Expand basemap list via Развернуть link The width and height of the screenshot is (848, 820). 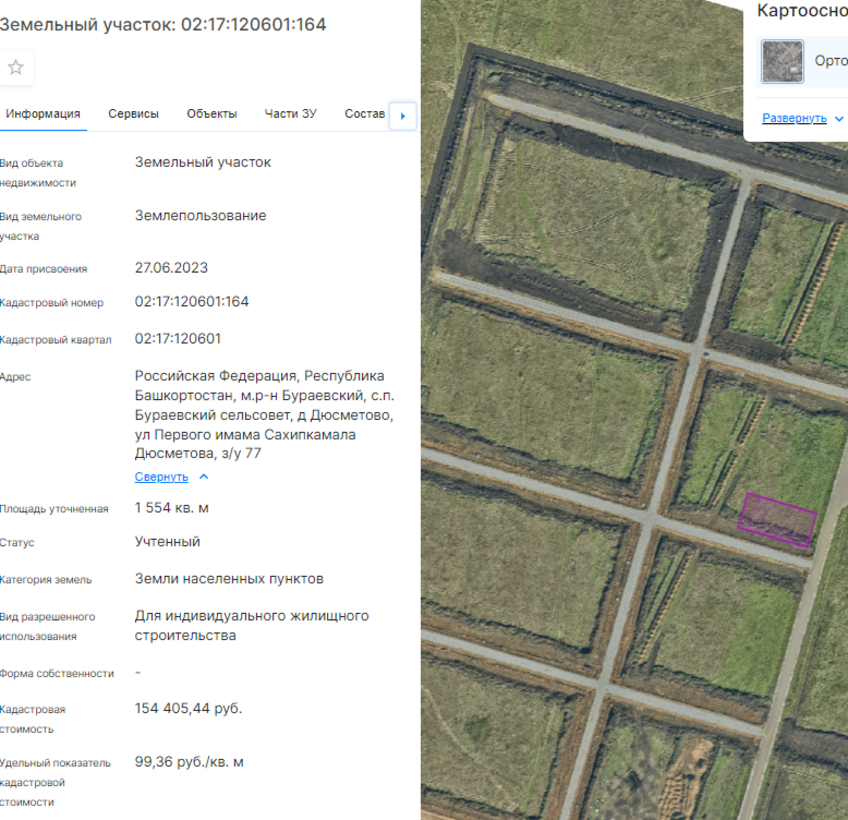point(794,118)
